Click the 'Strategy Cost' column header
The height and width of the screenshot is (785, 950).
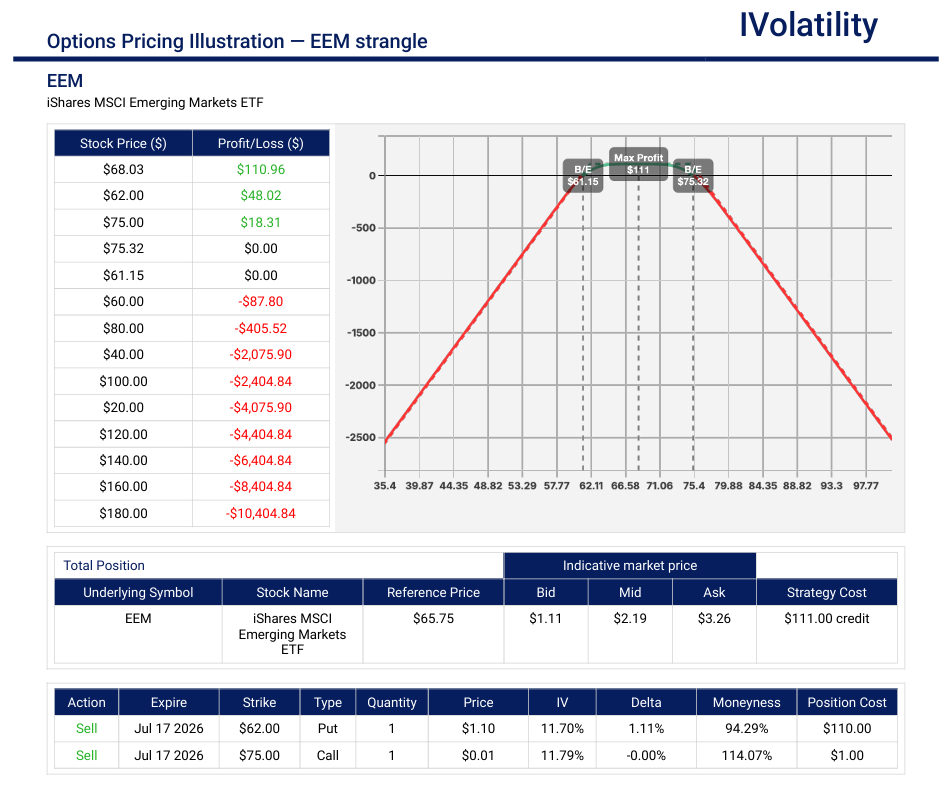point(826,592)
